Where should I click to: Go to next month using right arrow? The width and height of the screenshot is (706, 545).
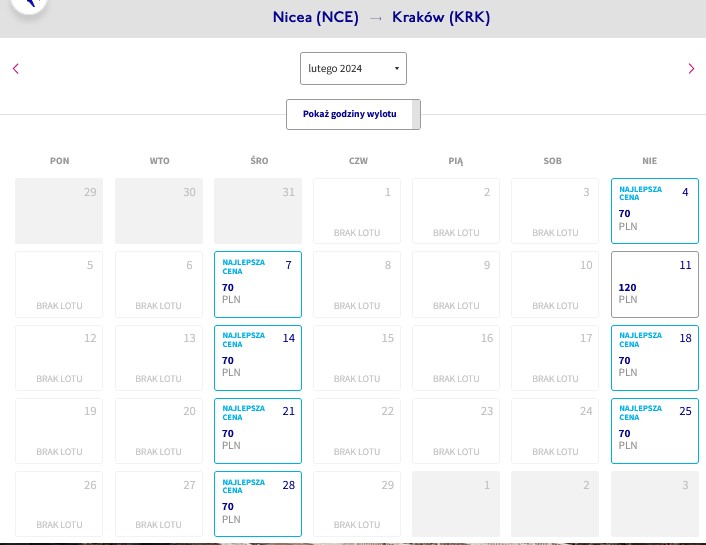pos(691,68)
